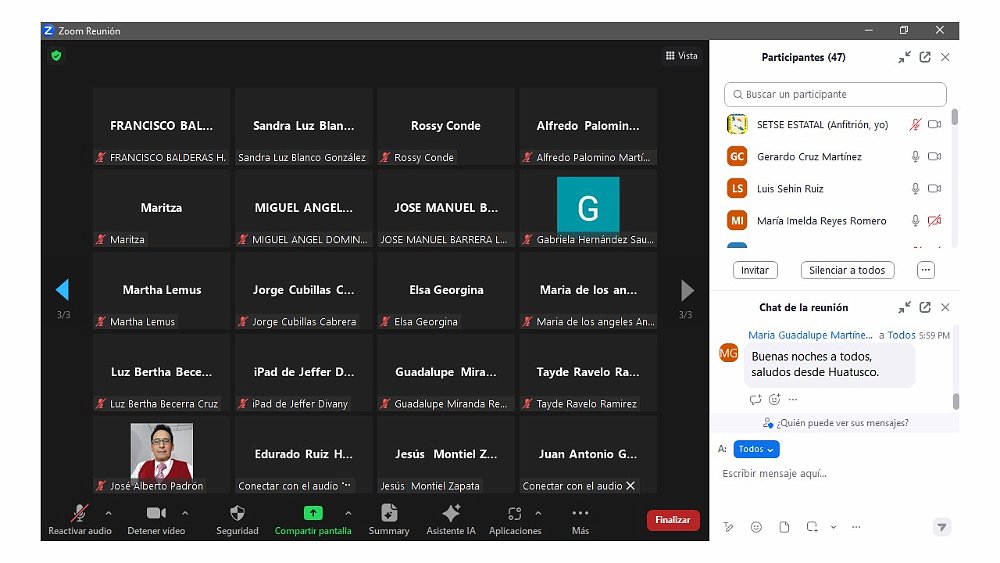Image resolution: width=1000 pixels, height=563 pixels.
Task: Unmute Gerardo Cruz Martínez's microphone
Action: coord(914,157)
